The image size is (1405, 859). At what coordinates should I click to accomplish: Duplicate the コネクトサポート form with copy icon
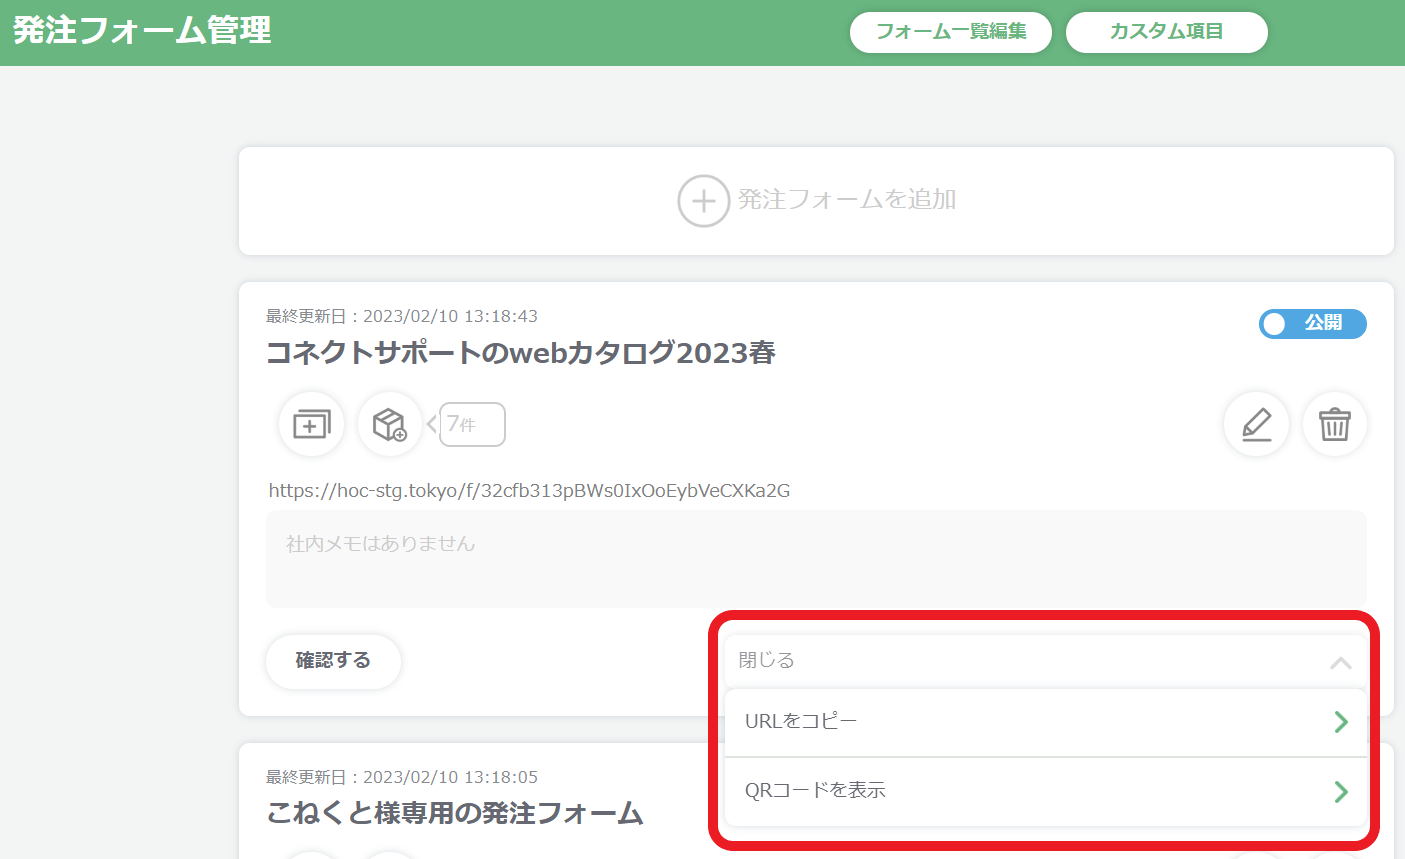(311, 424)
